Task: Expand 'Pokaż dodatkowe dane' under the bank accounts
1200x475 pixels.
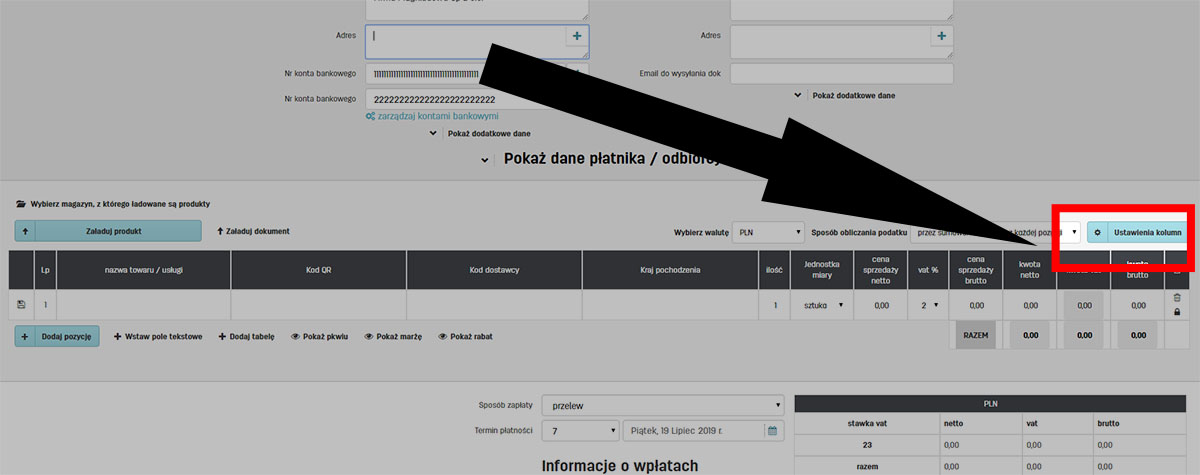Action: (480, 133)
